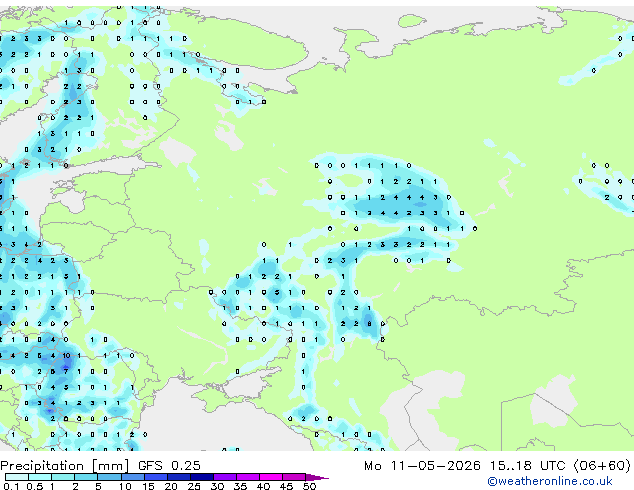Select the 10–15 mm blue legend swatch
This screenshot has width=634, height=490.
coord(133,477)
